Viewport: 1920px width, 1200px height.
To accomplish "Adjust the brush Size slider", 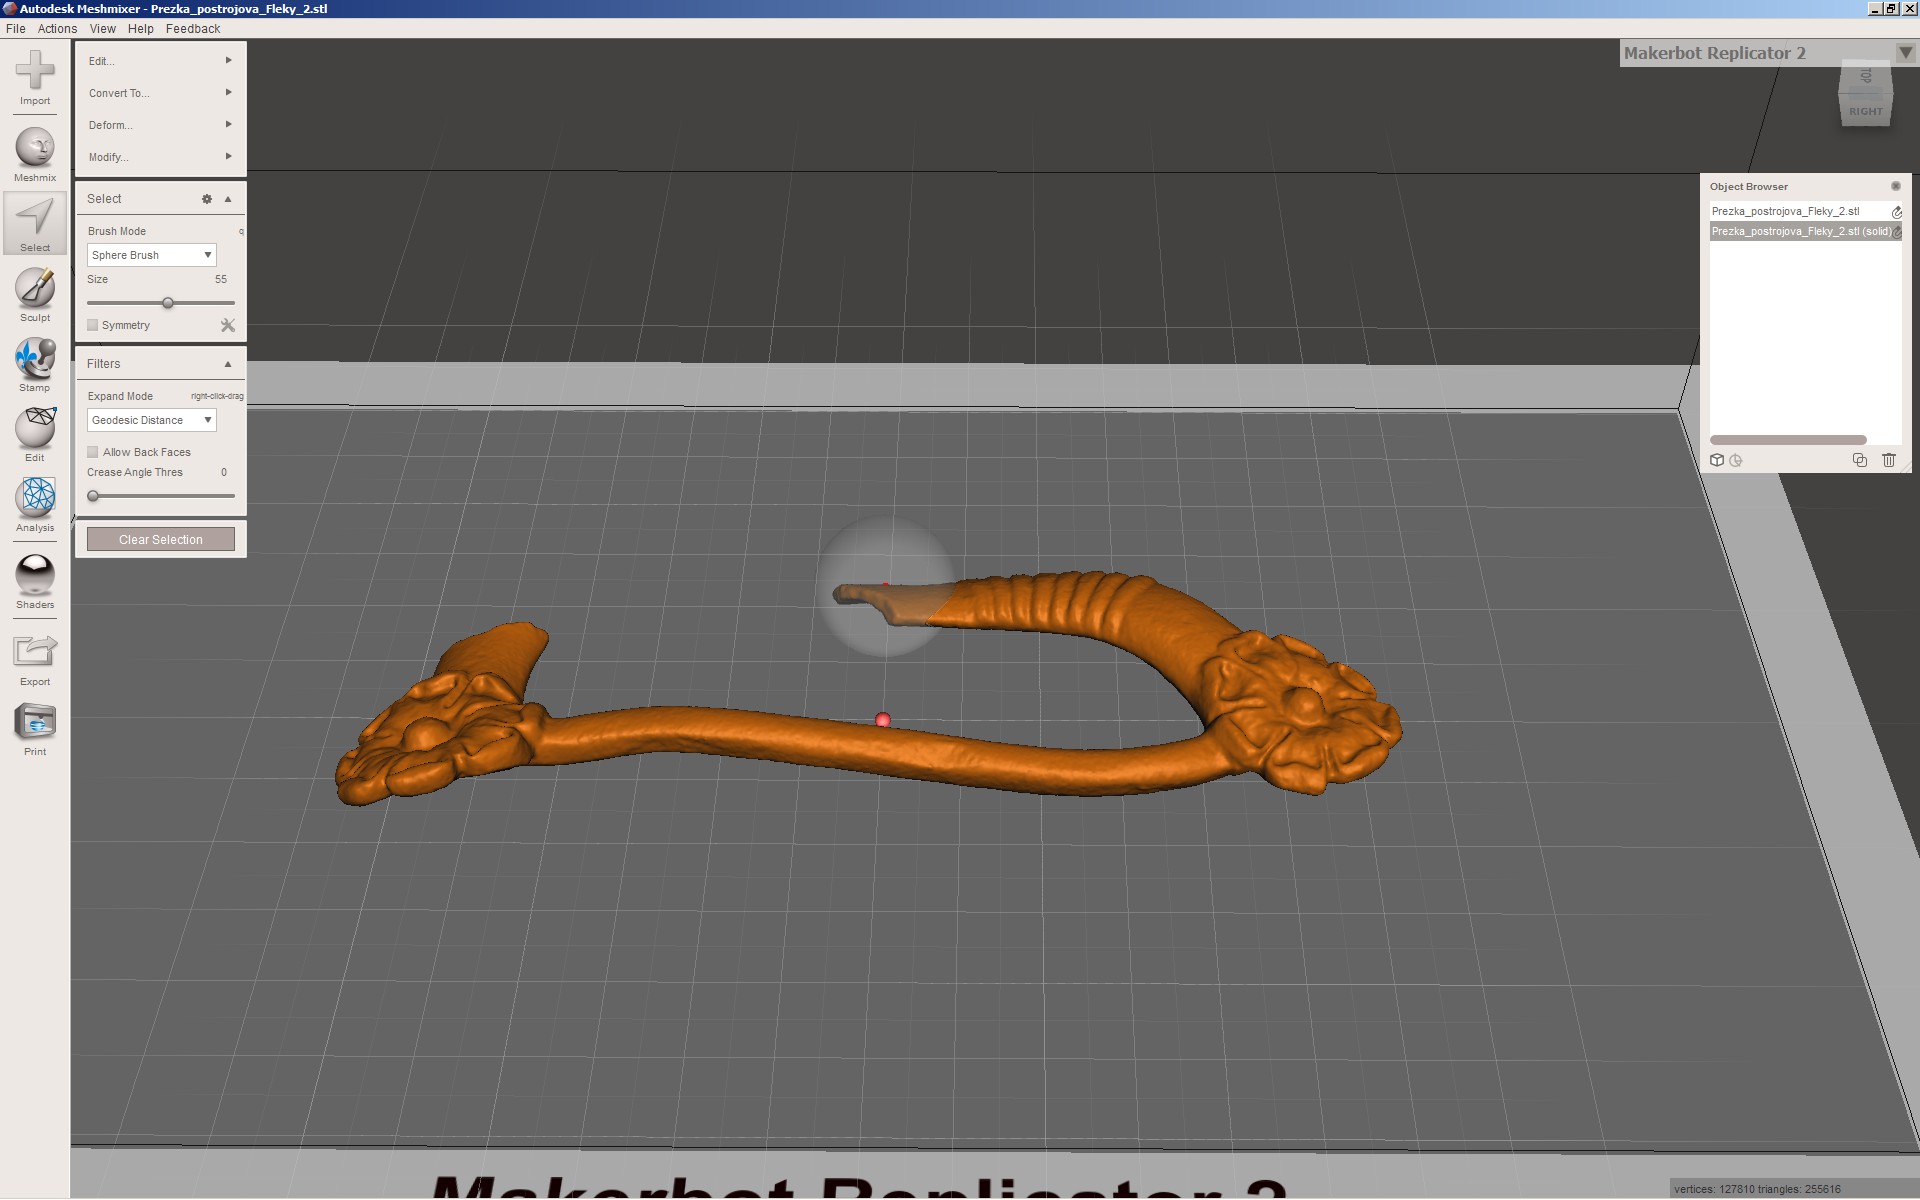I will 168,302.
